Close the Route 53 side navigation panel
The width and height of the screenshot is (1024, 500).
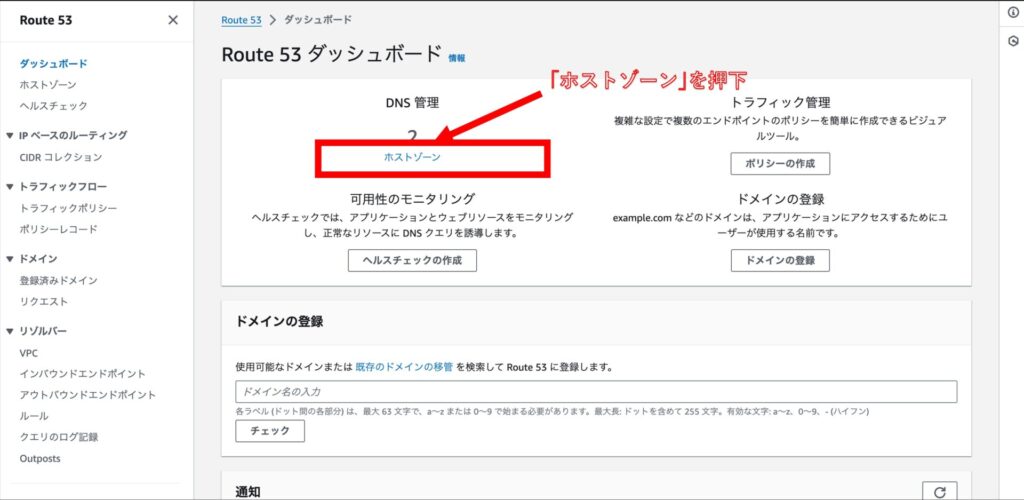point(173,20)
